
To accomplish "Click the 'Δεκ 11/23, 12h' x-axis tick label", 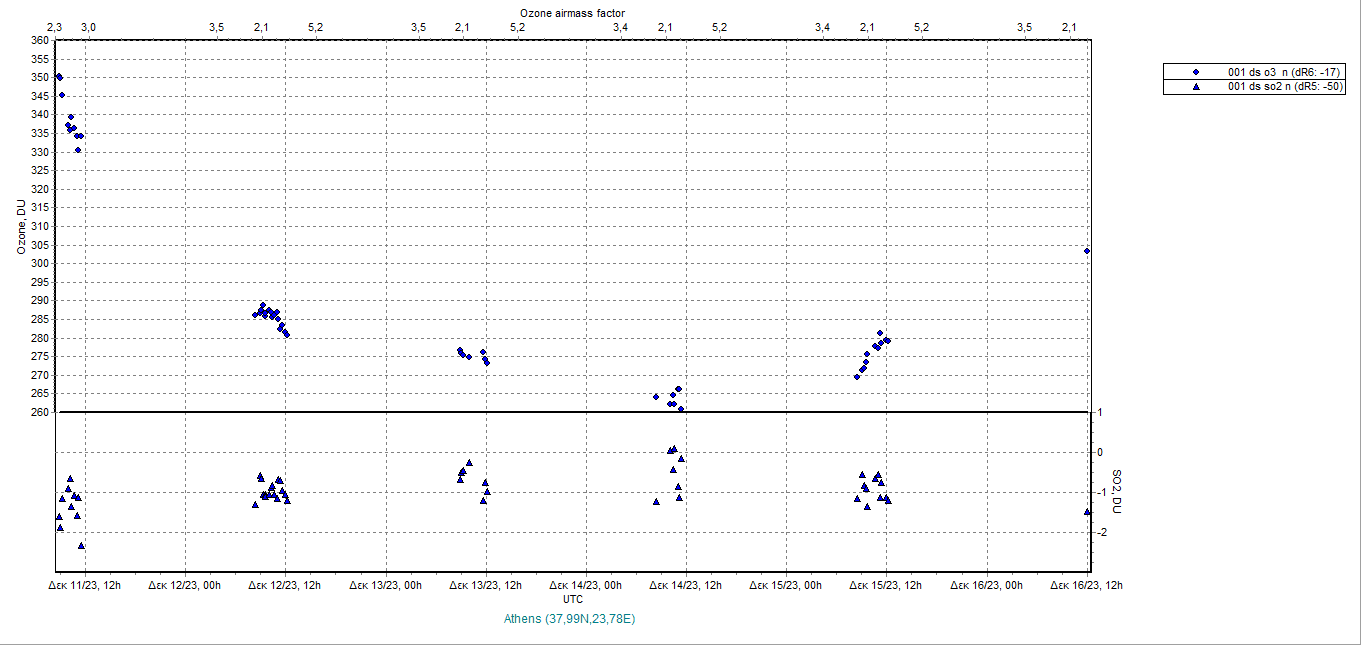I will [x=86, y=586].
